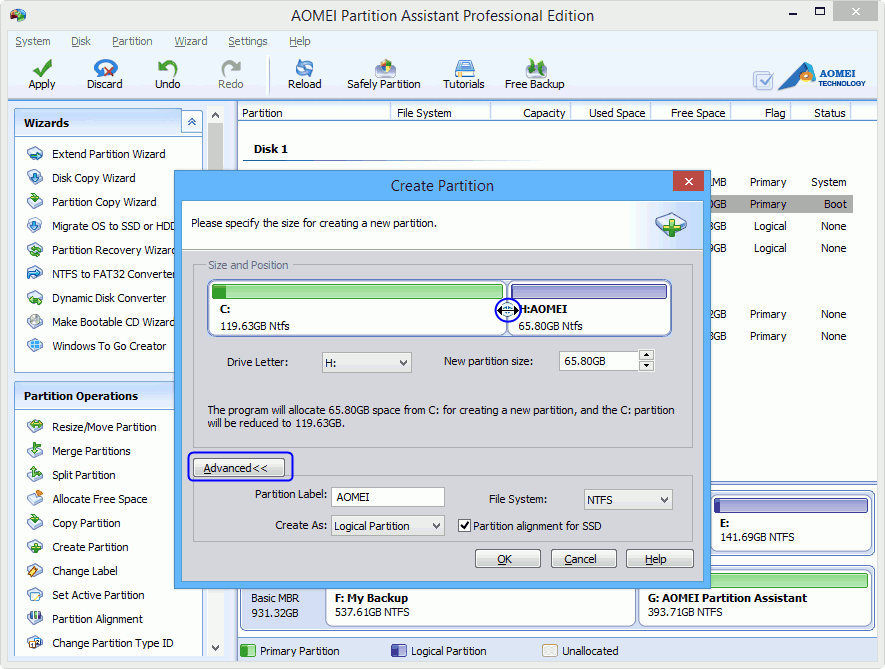Click the Discard toolbar icon

pyautogui.click(x=105, y=68)
